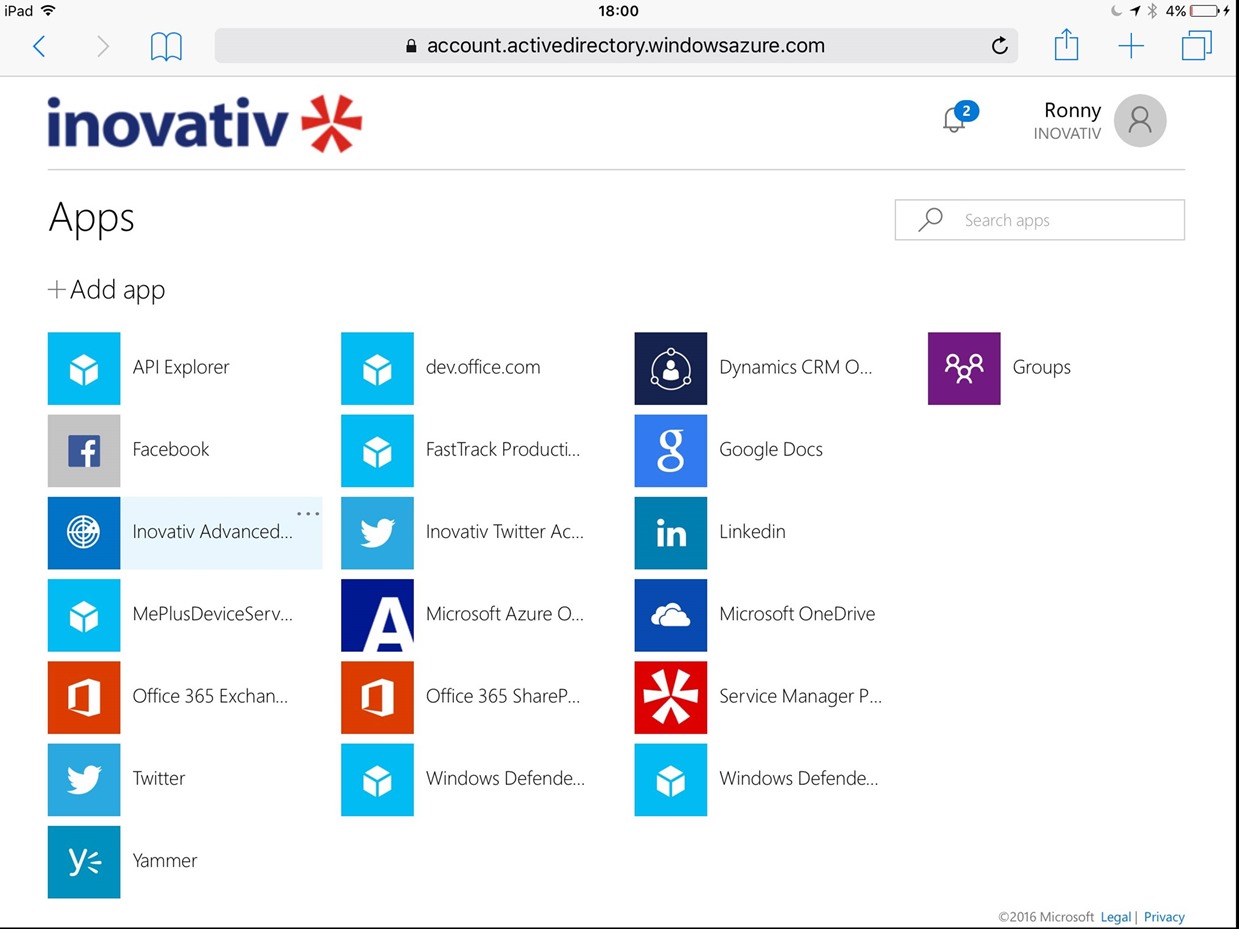Open the Legal link in footer
The width and height of the screenshot is (1239, 929).
click(x=1115, y=917)
